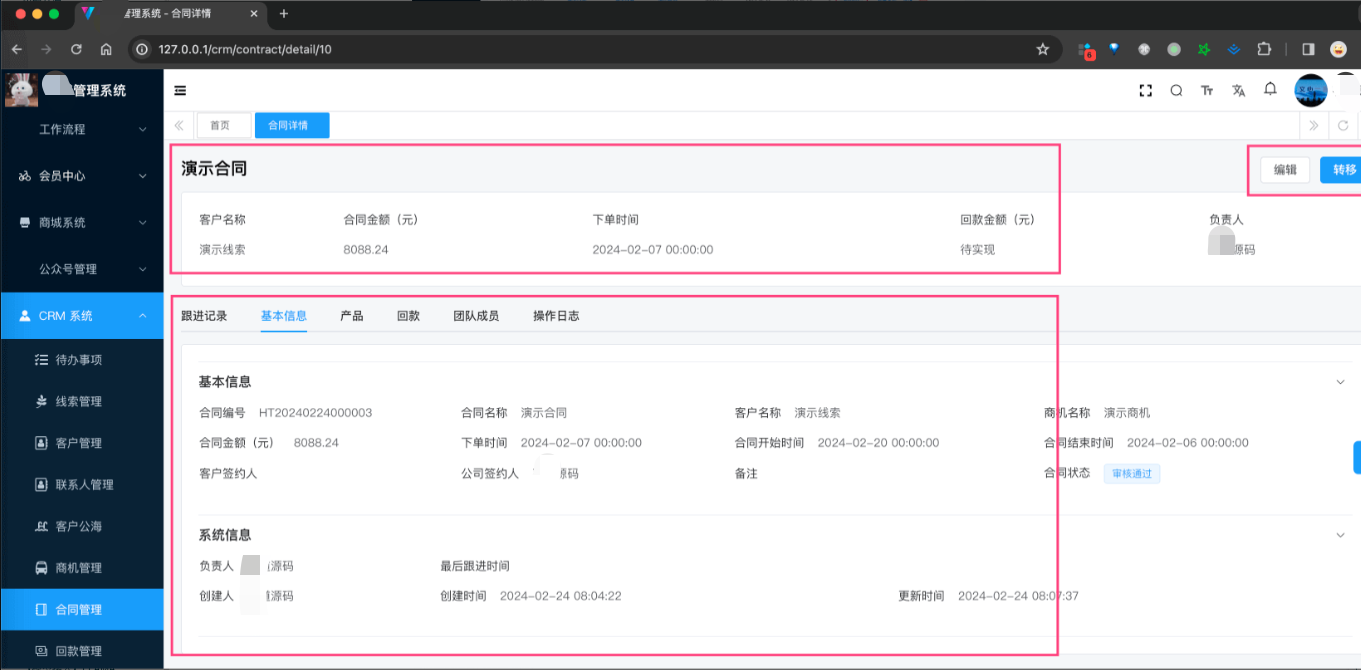Expand the 公众号管理 menu chevron
Image resolution: width=1361 pixels, height=670 pixels.
143,269
